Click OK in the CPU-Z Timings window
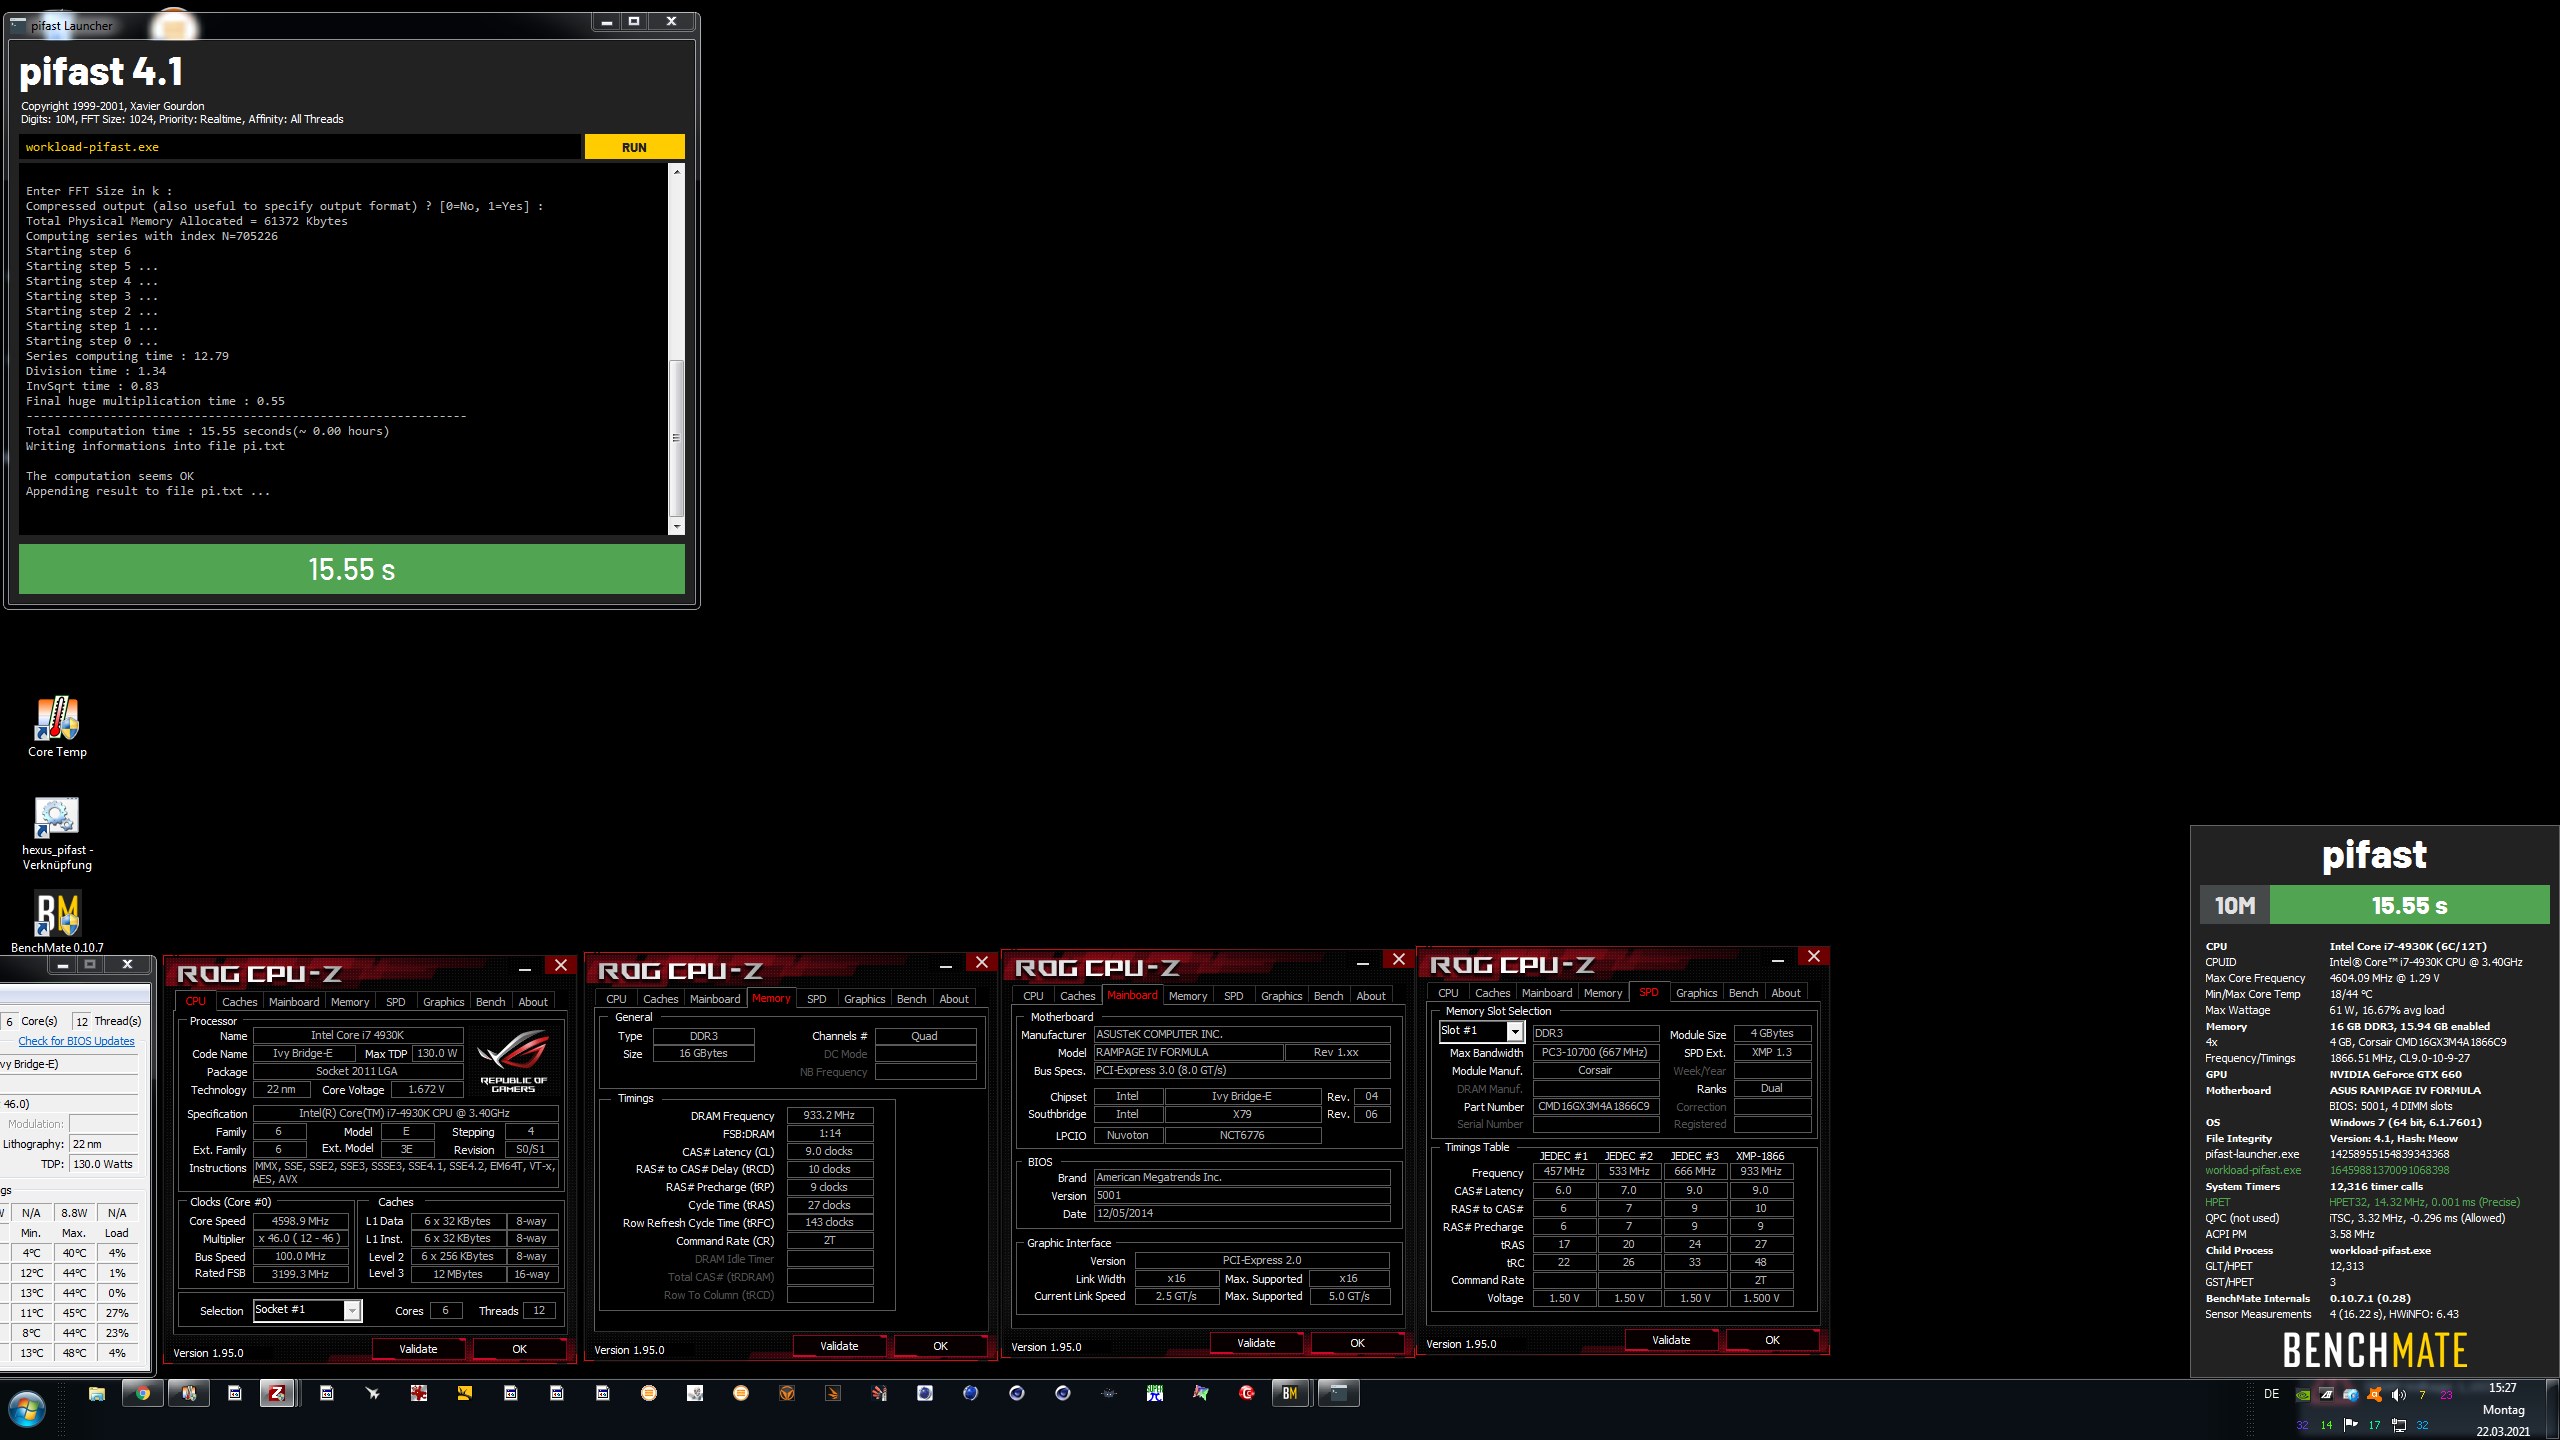Viewport: 2560px width, 1440px height. (940, 1346)
